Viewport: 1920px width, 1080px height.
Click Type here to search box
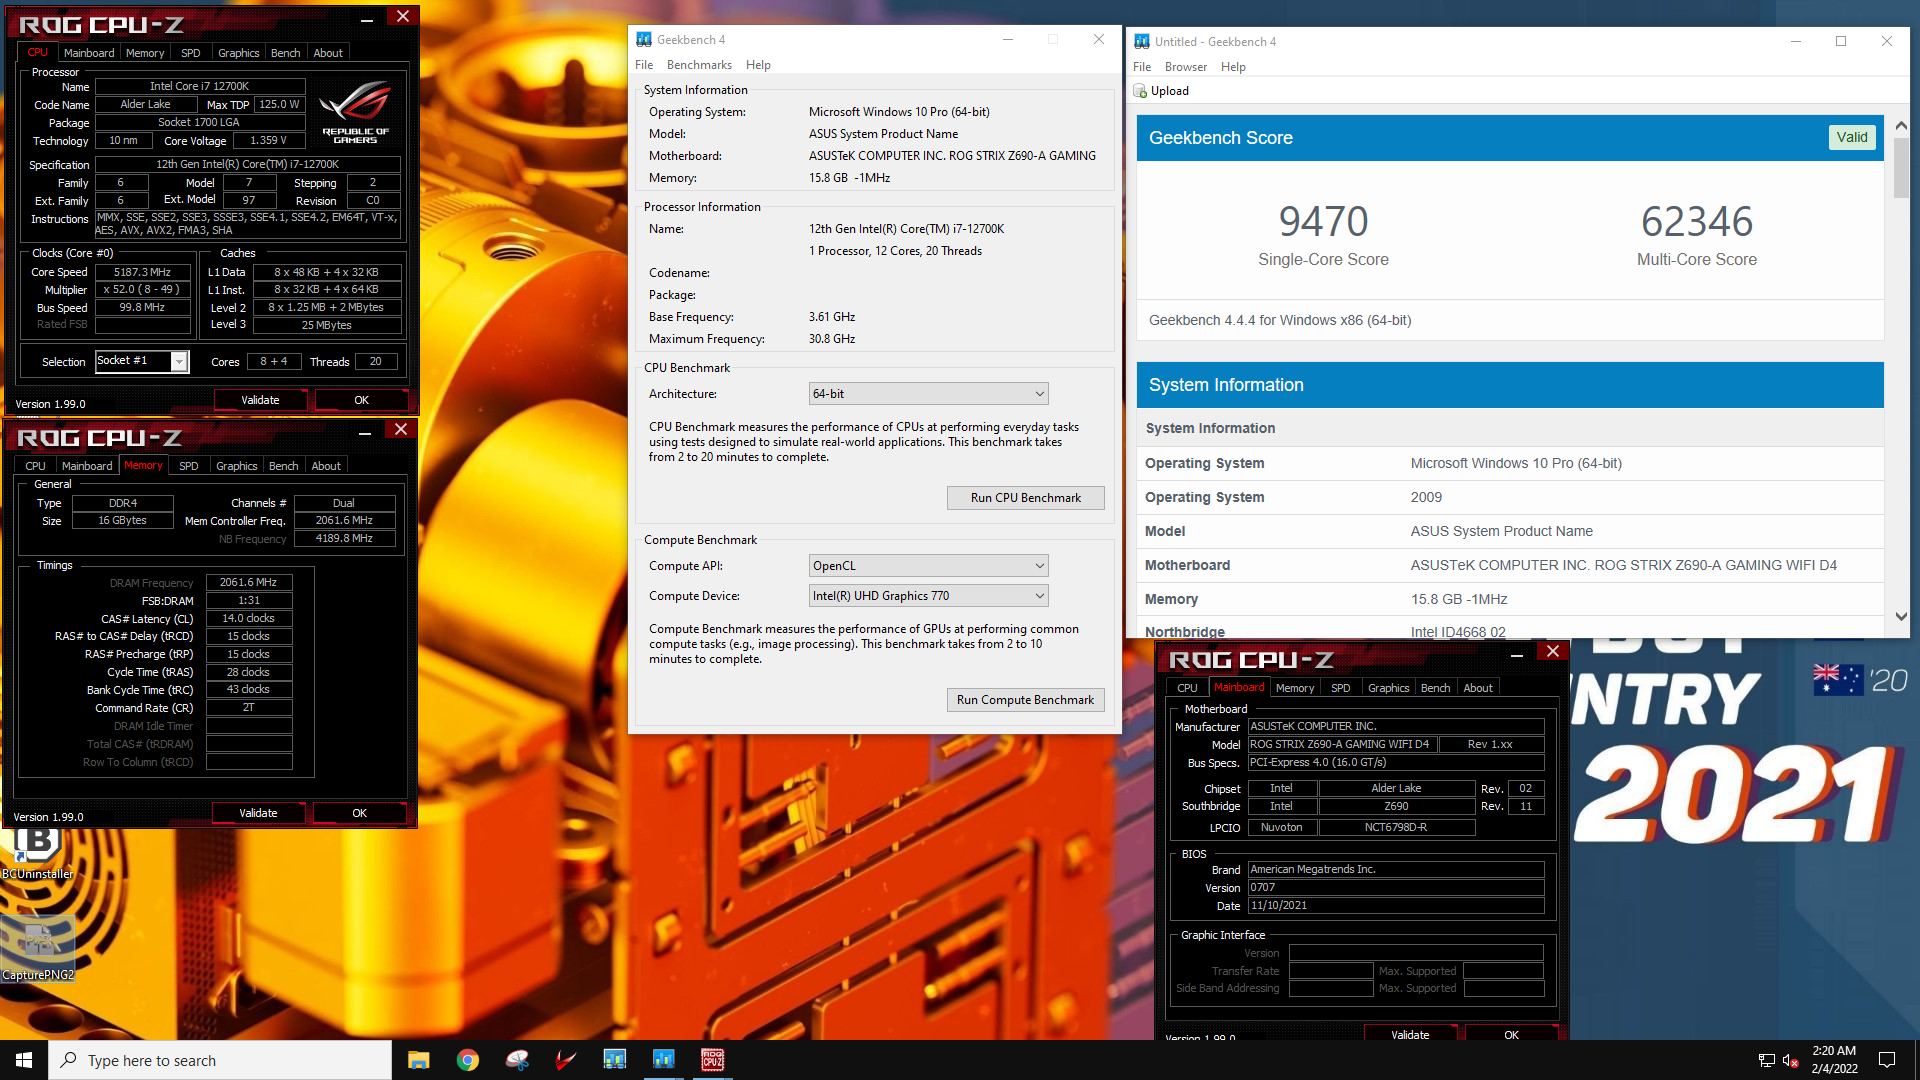click(x=220, y=1060)
